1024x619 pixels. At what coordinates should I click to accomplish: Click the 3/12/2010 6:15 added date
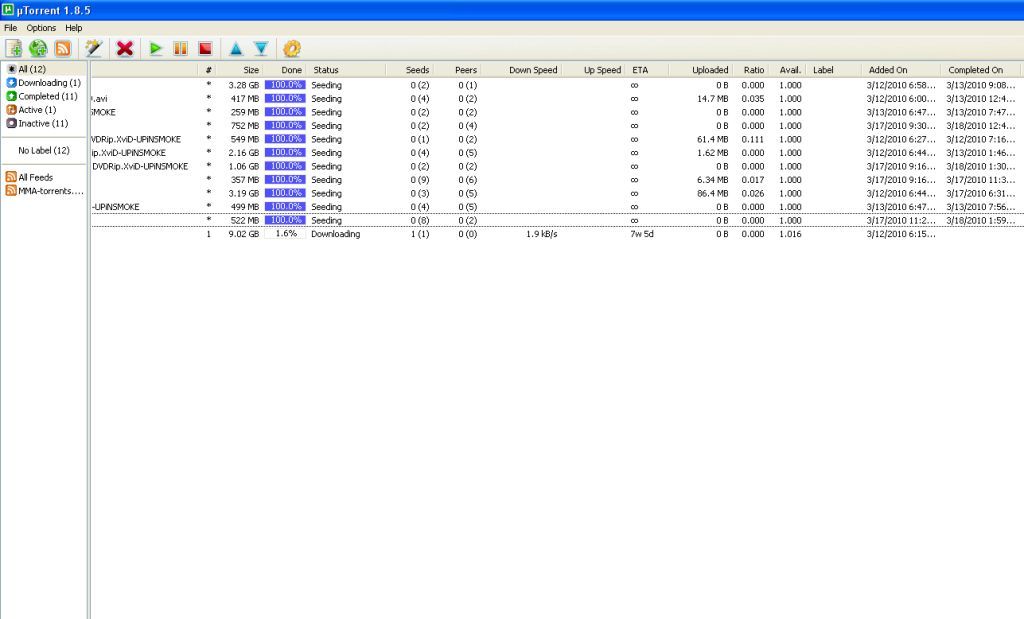pyautogui.click(x=901, y=234)
